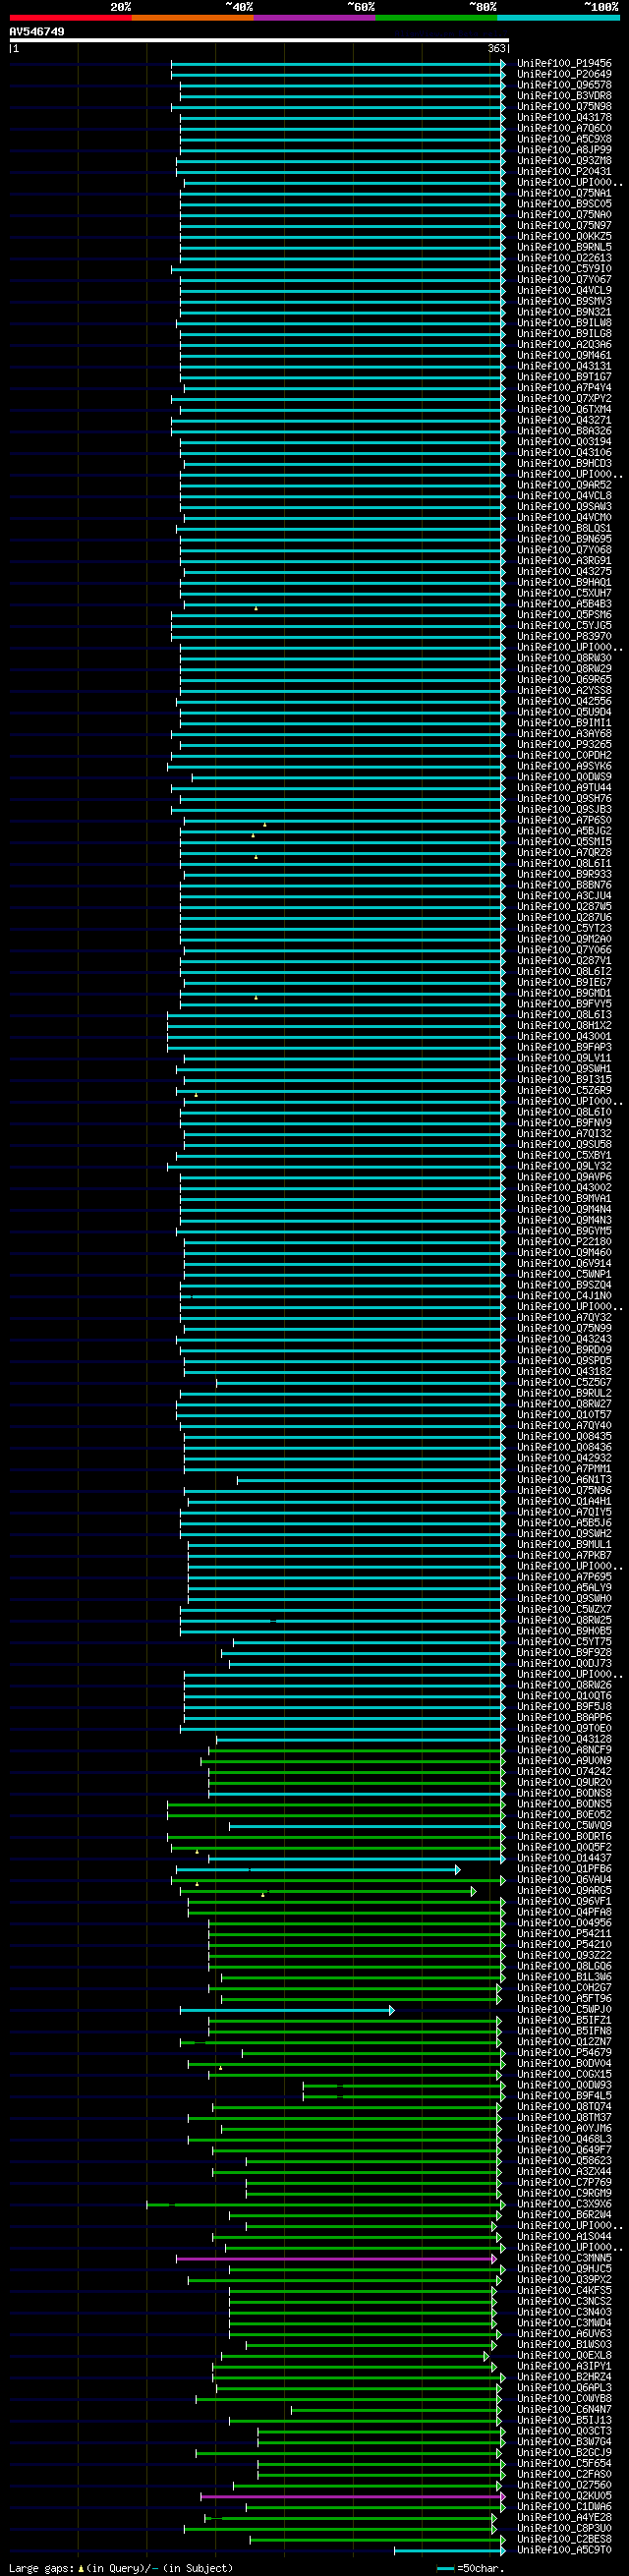Click hit label UniRef100_P22180
This screenshot has width=629, height=2576.
click(564, 1242)
